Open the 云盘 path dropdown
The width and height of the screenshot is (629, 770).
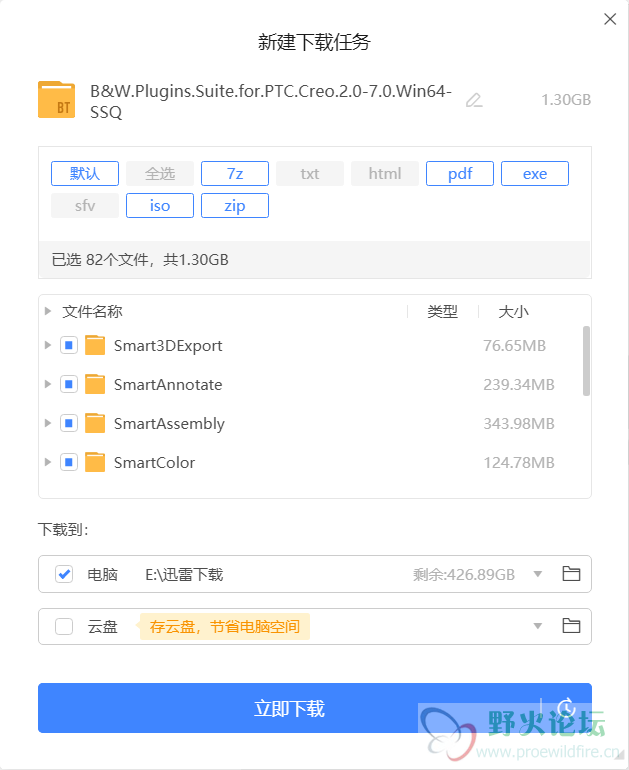538,626
